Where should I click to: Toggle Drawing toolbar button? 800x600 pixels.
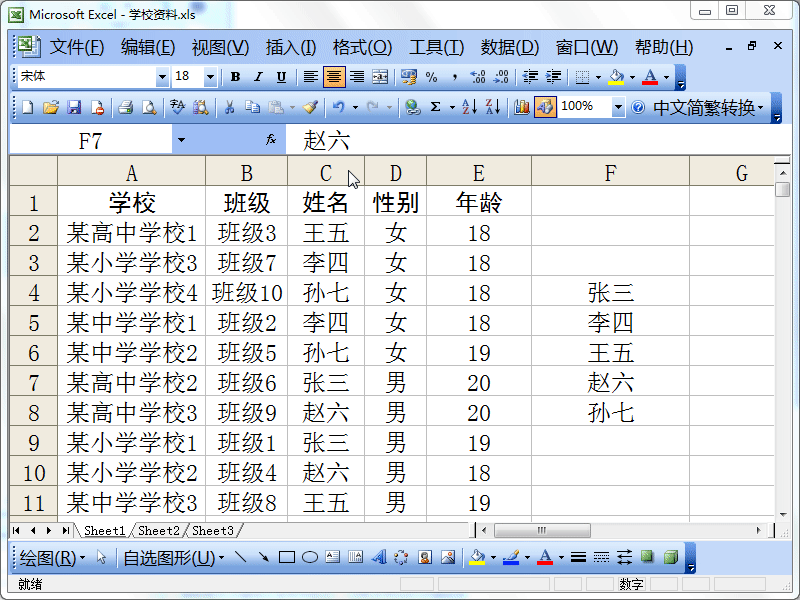(545, 107)
